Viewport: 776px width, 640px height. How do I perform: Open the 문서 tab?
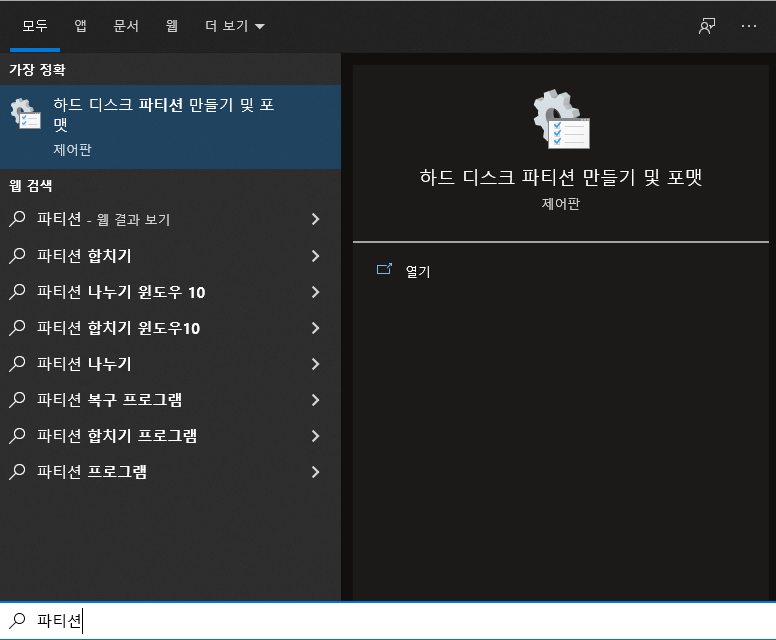(126, 26)
